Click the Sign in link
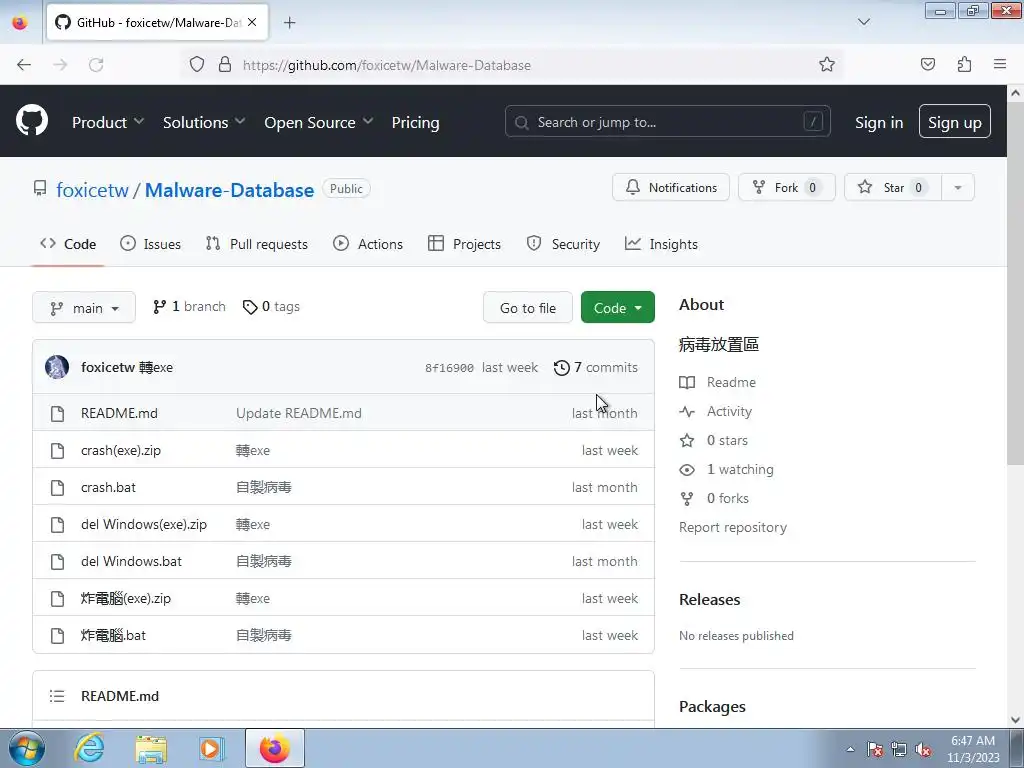 [879, 122]
